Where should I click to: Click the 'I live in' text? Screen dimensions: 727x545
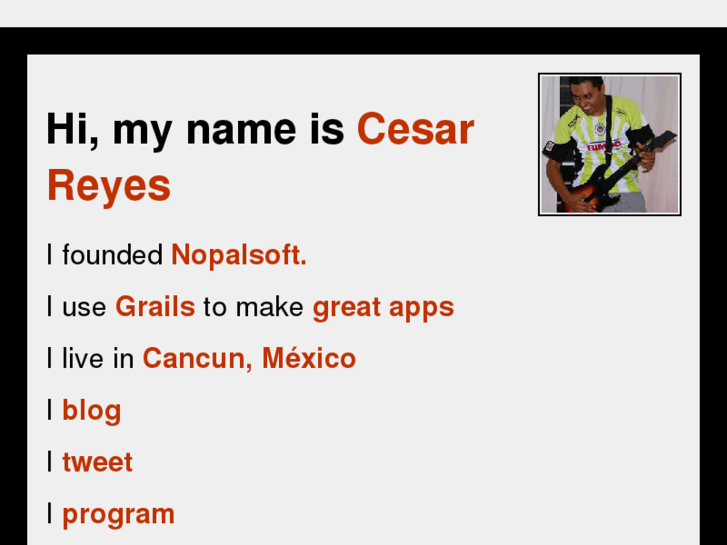tap(90, 359)
